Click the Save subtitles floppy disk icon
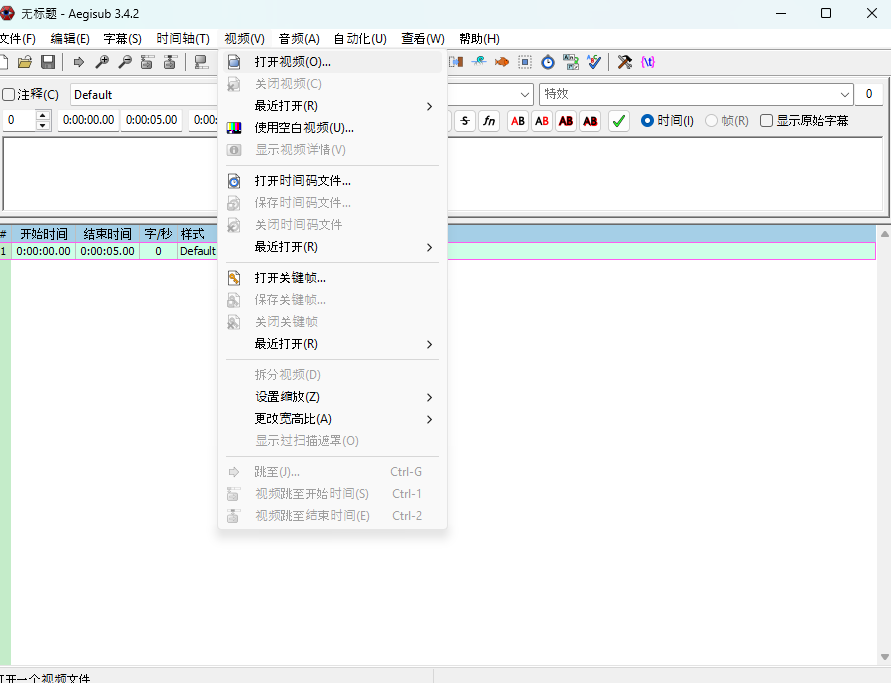 click(47, 62)
